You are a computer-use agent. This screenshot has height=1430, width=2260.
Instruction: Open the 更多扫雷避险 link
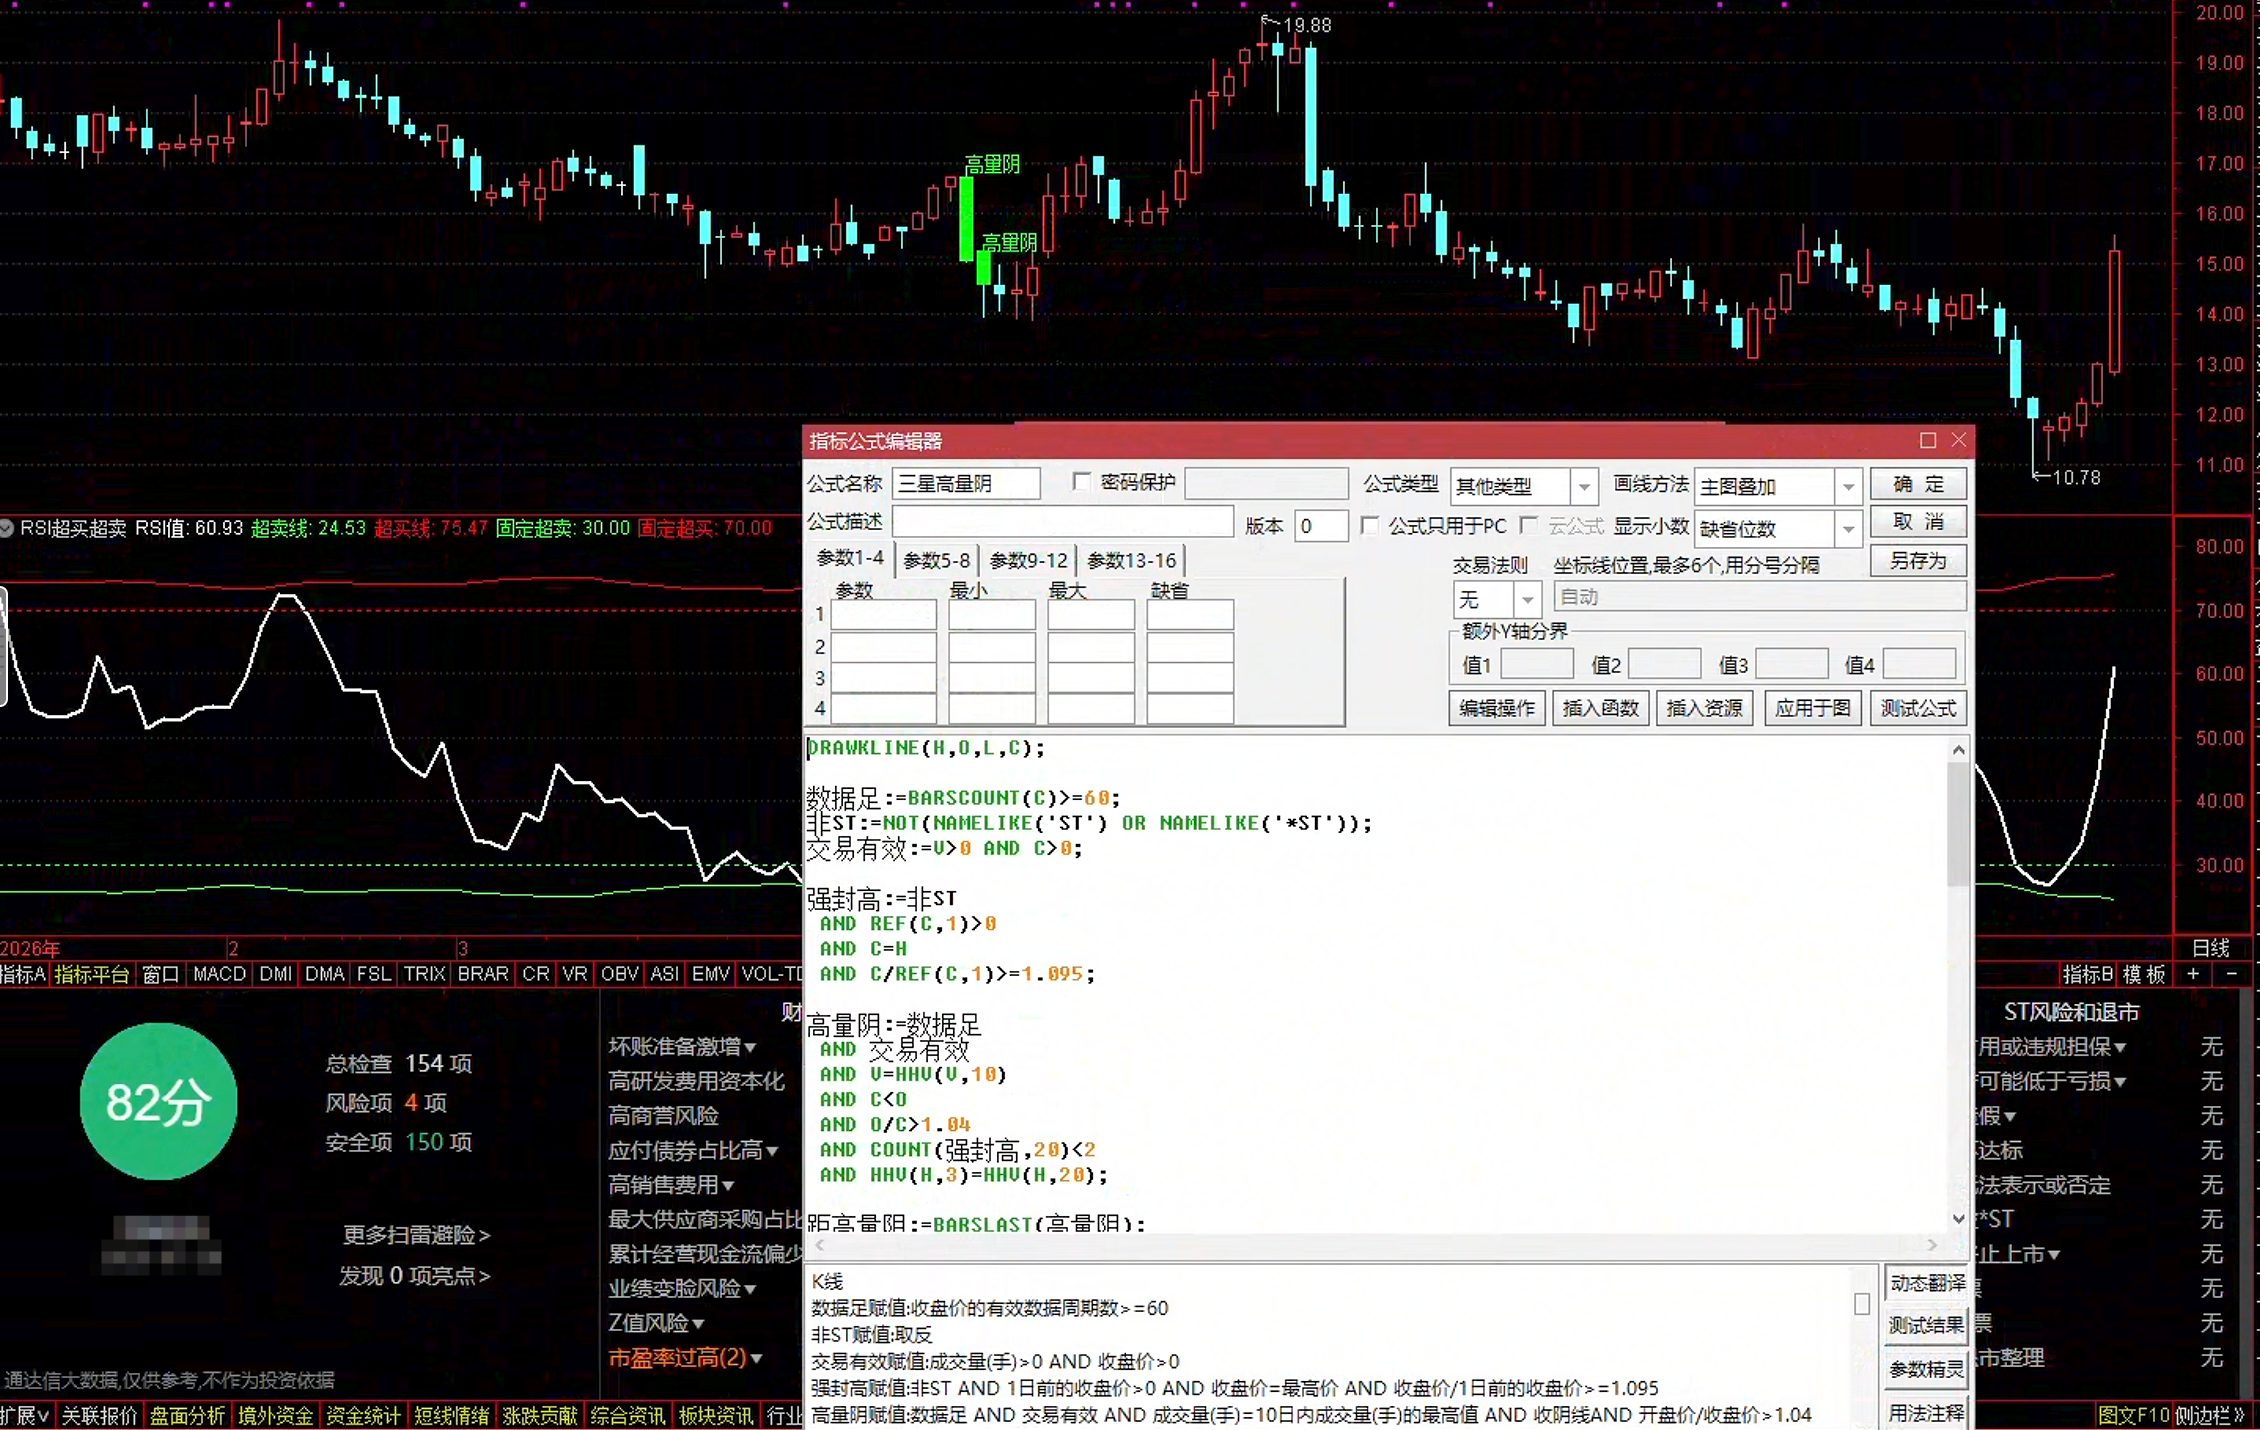coord(416,1235)
